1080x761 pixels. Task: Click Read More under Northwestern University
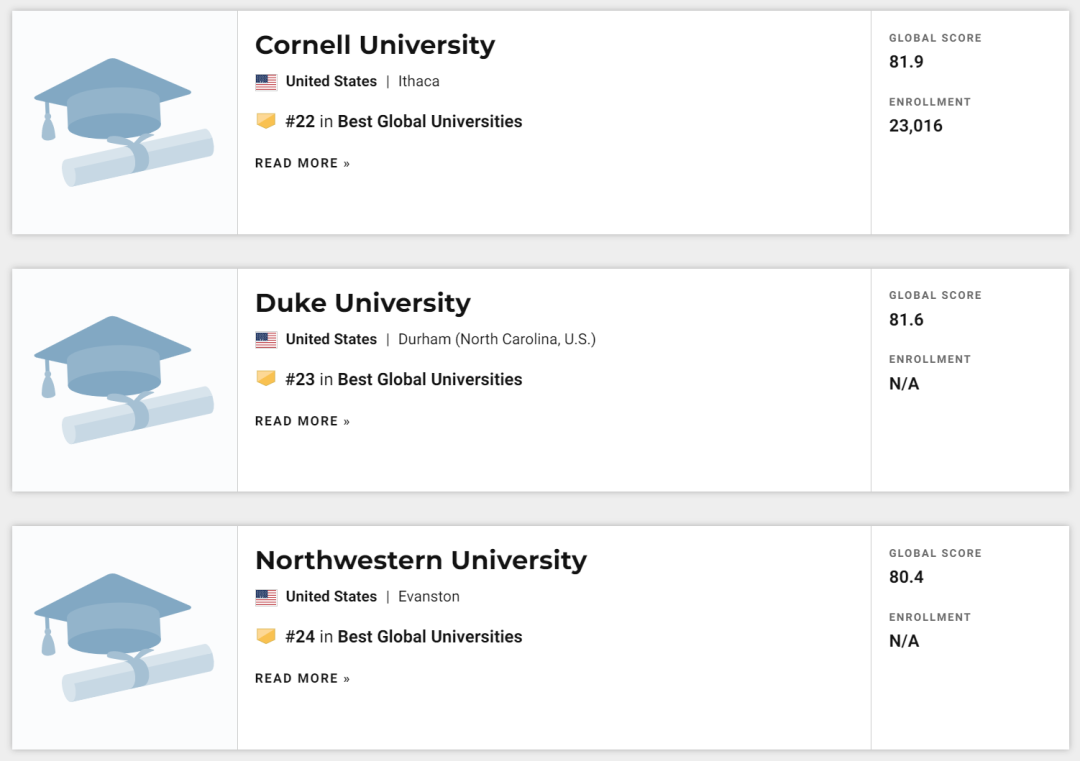tap(303, 678)
